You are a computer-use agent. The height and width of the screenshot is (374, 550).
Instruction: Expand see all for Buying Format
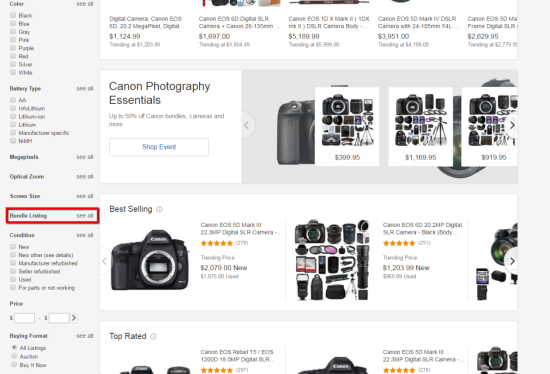pos(85,336)
